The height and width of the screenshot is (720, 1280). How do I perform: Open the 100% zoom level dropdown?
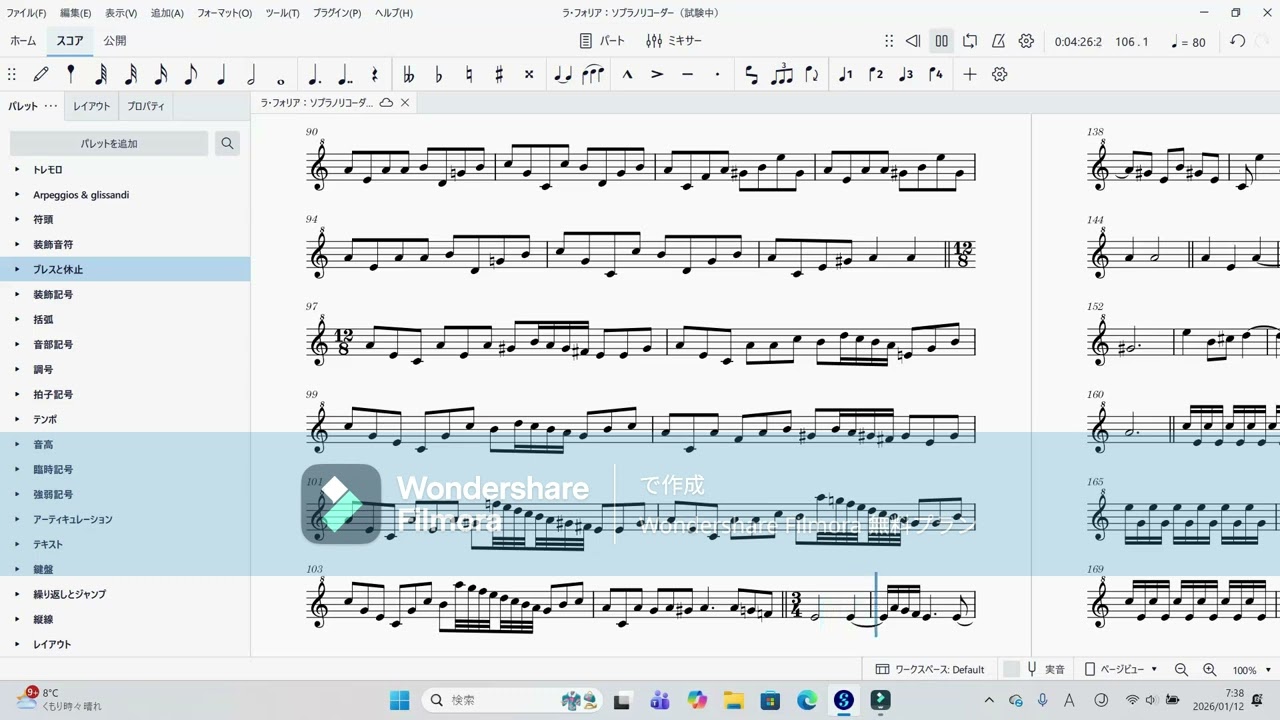pos(1252,670)
